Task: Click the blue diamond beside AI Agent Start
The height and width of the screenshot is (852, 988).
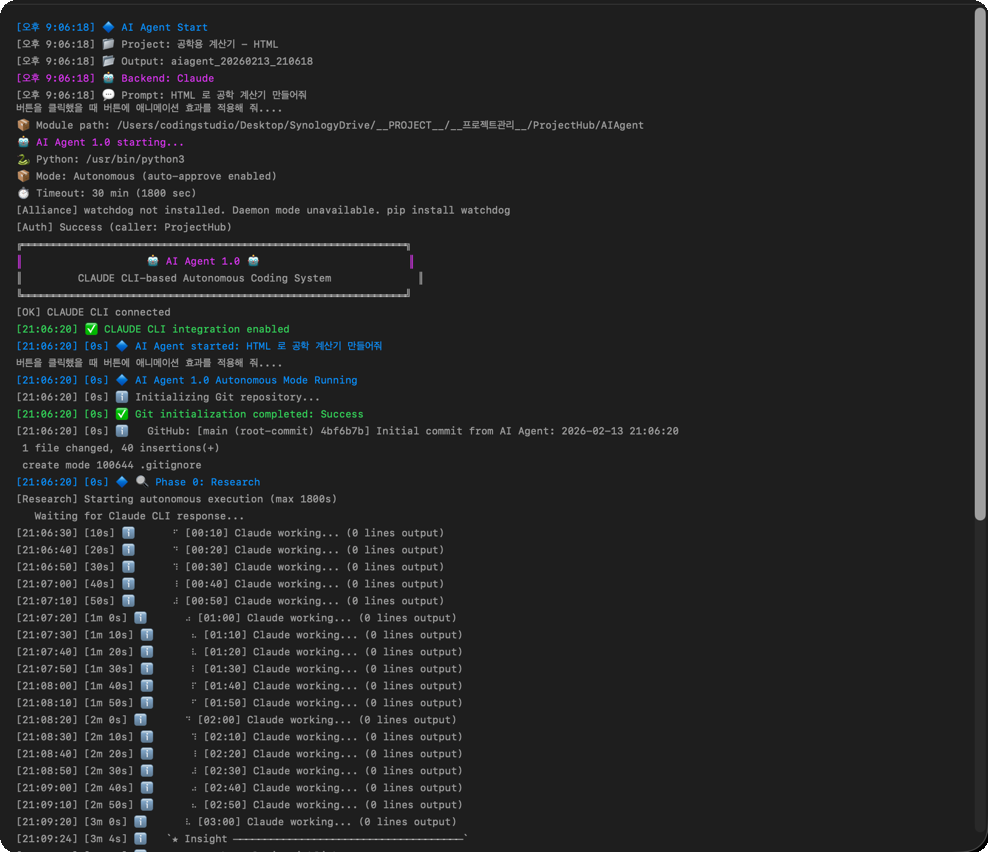Action: tap(108, 27)
